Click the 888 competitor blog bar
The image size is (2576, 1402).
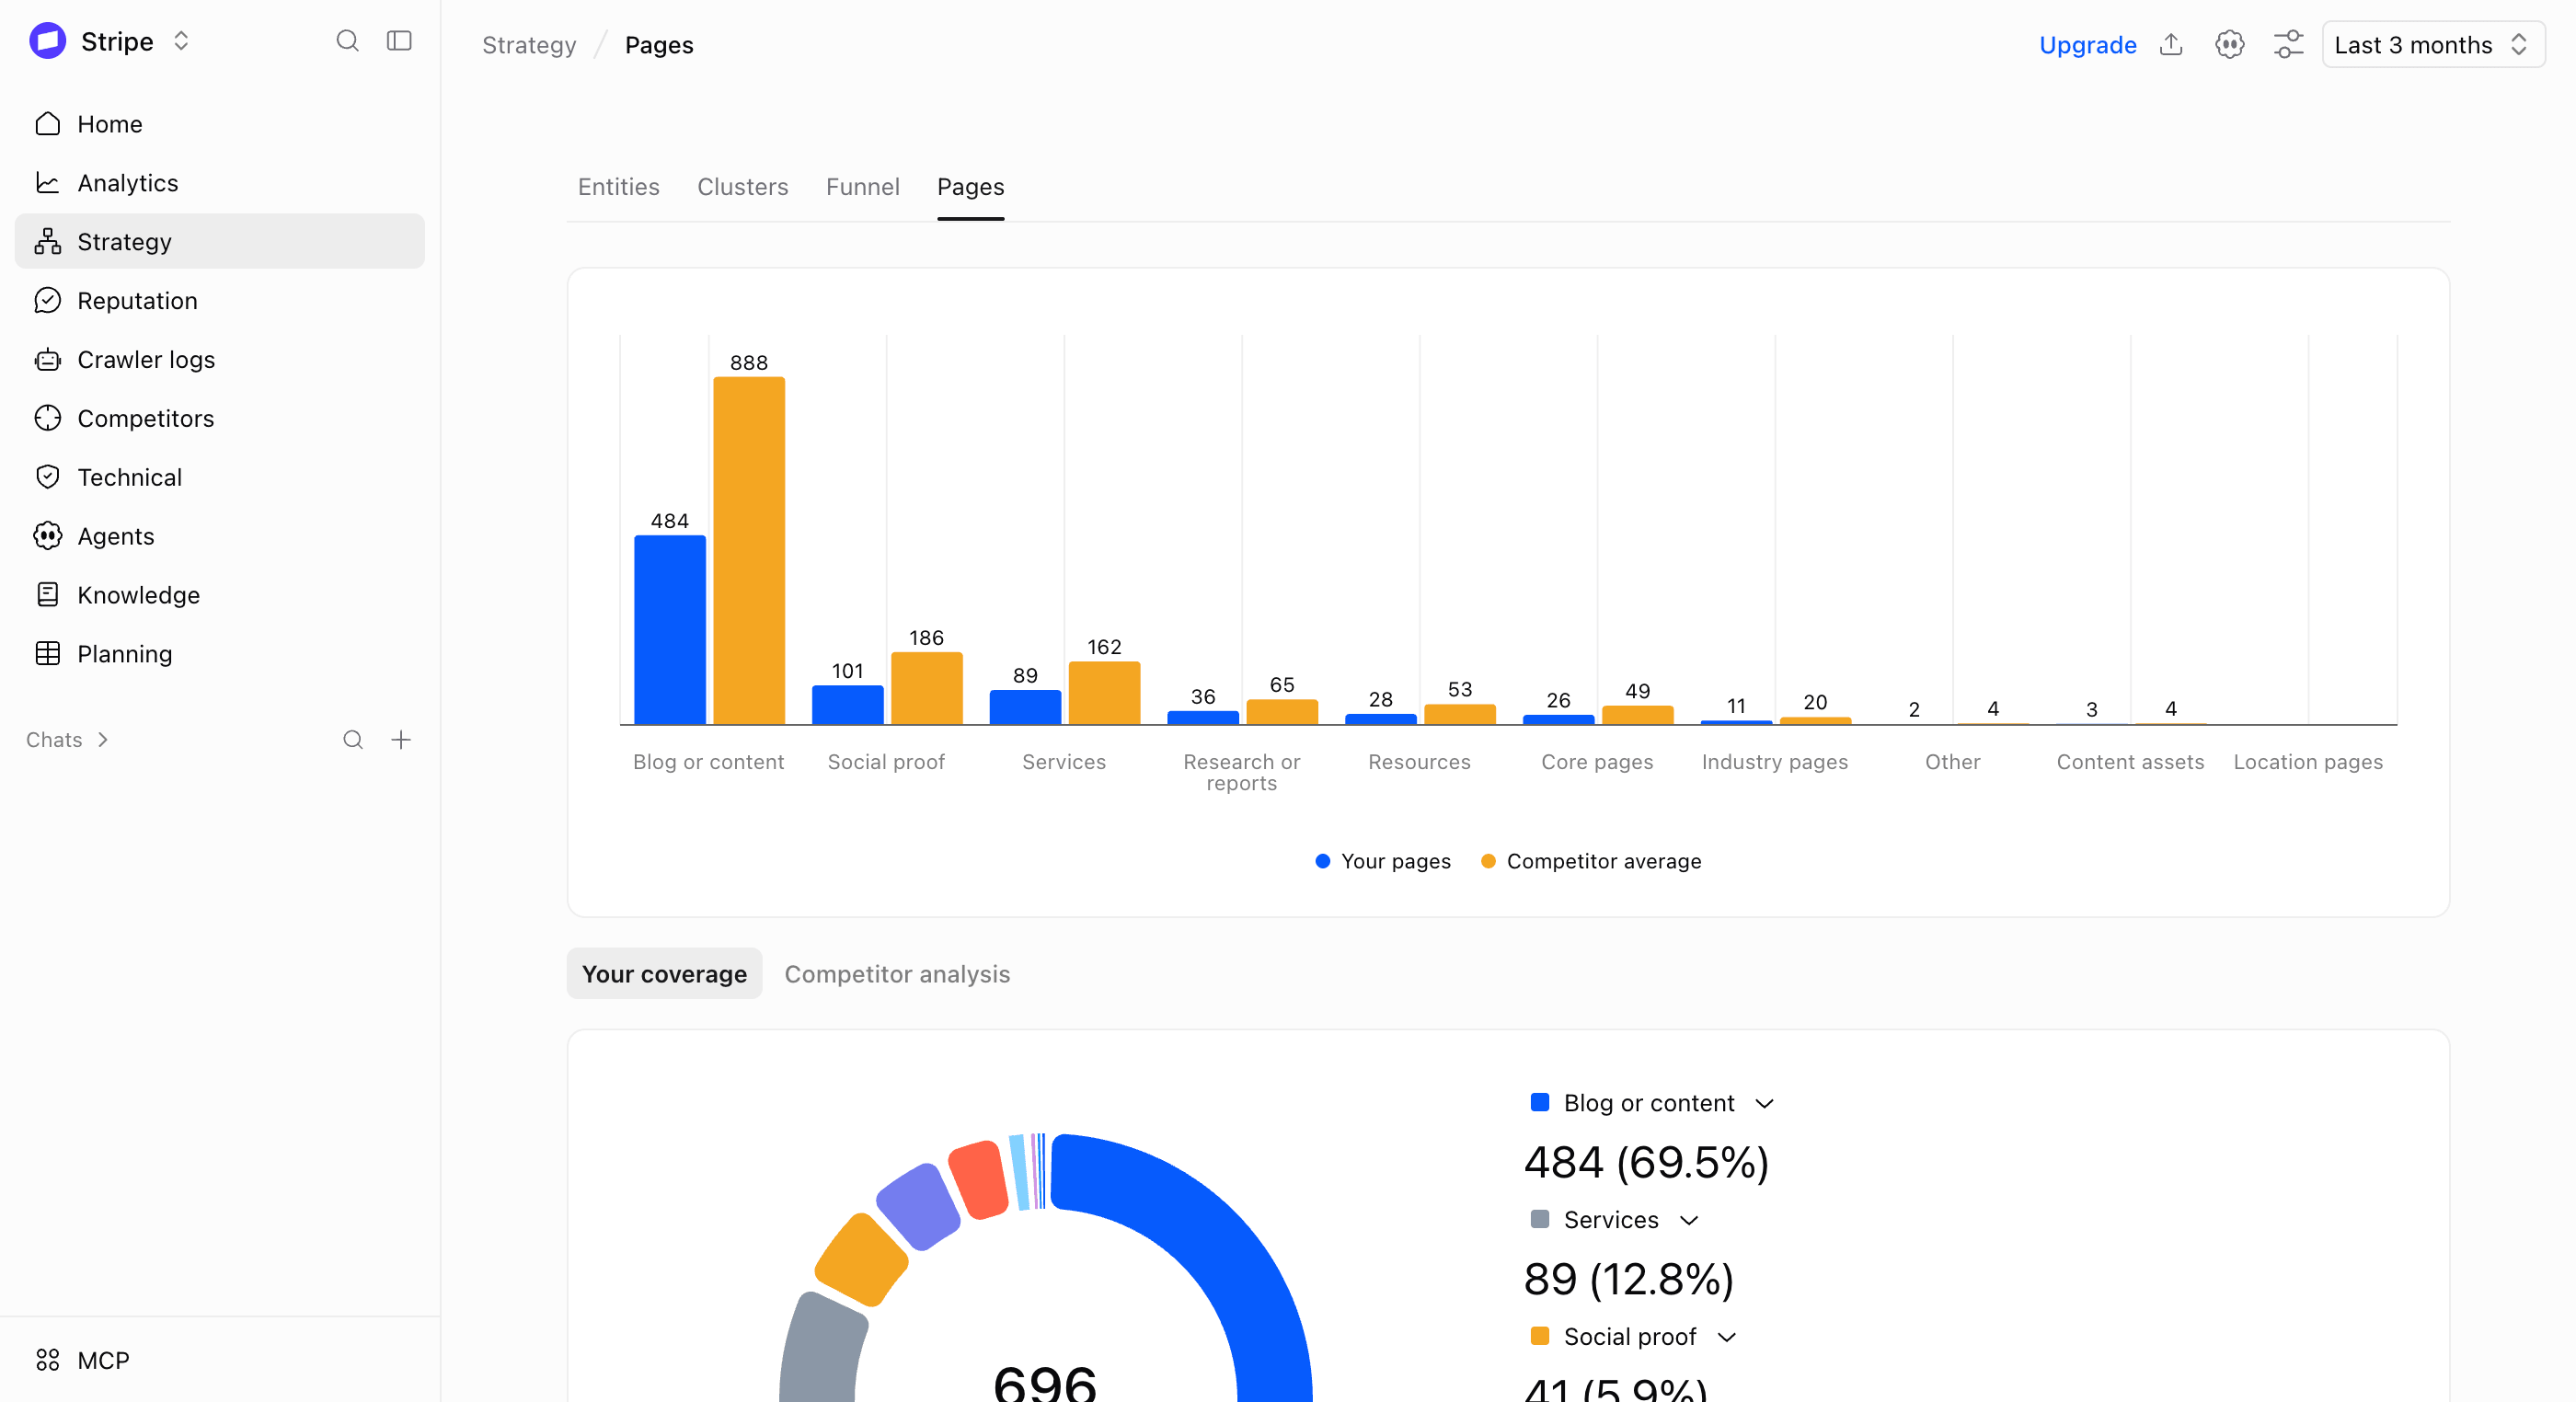point(749,551)
